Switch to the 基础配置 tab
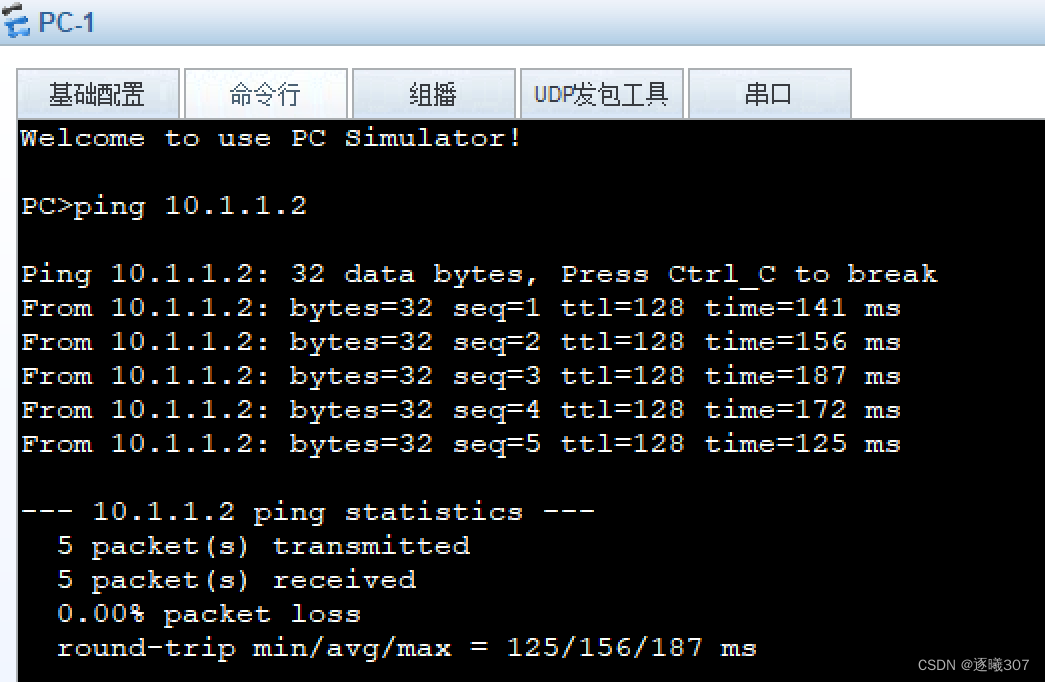This screenshot has height=682, width=1045. [x=97, y=93]
